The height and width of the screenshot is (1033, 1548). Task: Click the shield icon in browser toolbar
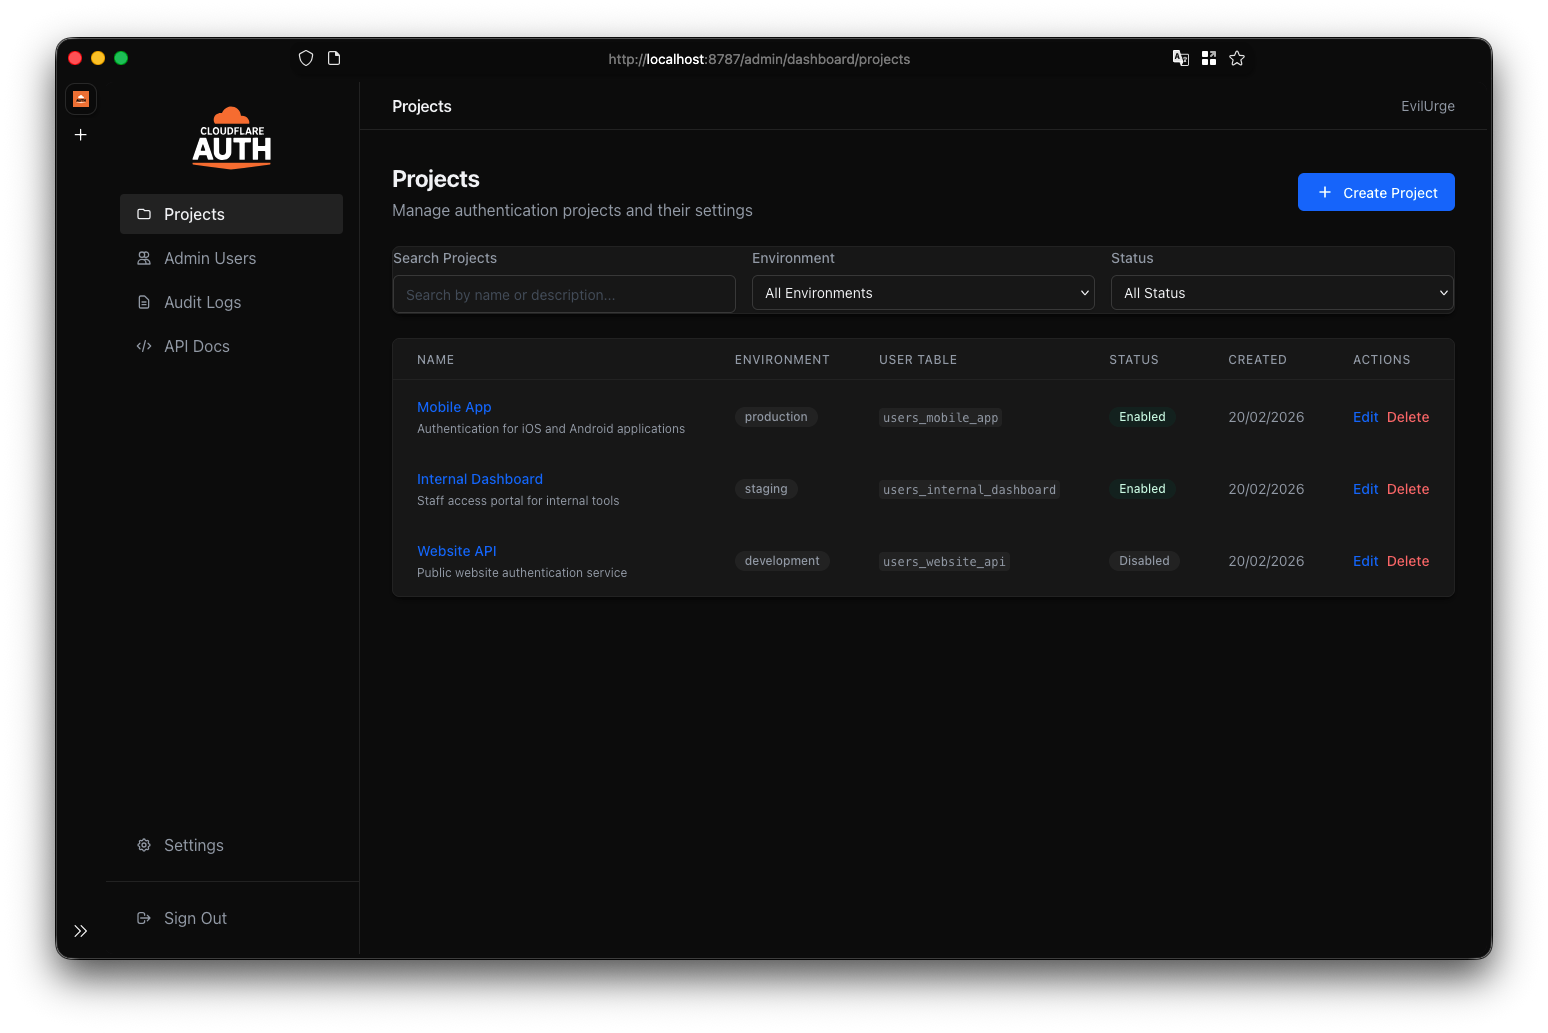click(x=306, y=58)
